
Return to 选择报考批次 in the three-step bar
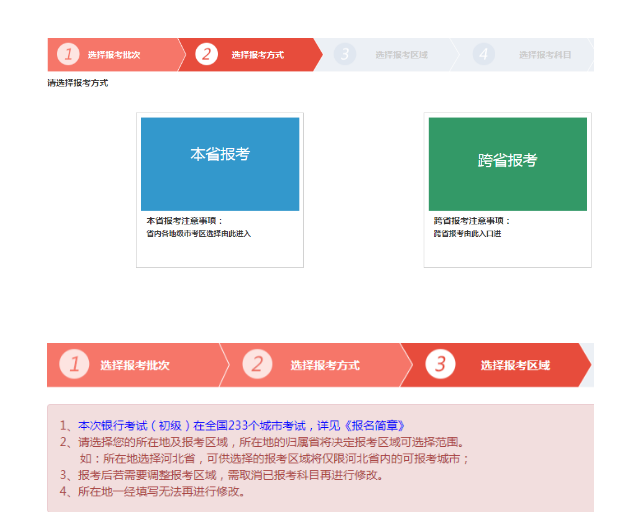pyautogui.click(x=135, y=366)
